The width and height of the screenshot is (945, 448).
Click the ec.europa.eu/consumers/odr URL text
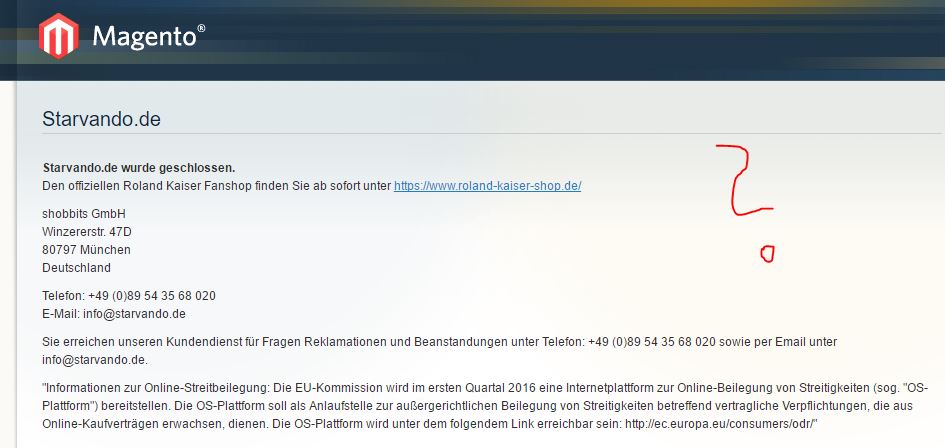coord(719,424)
